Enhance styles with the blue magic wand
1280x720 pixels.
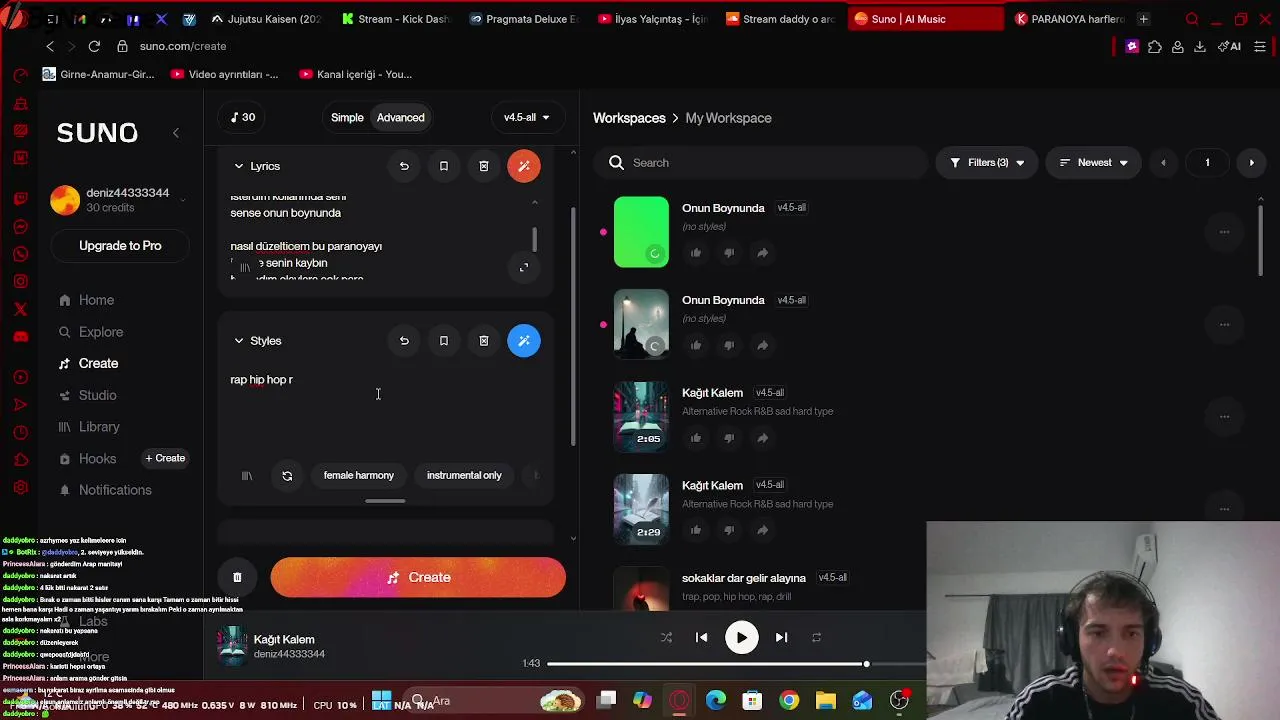(524, 341)
